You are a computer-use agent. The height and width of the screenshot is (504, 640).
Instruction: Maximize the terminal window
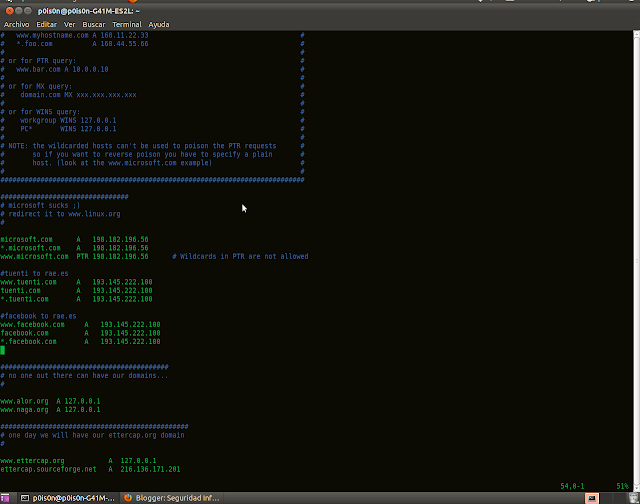28,11
